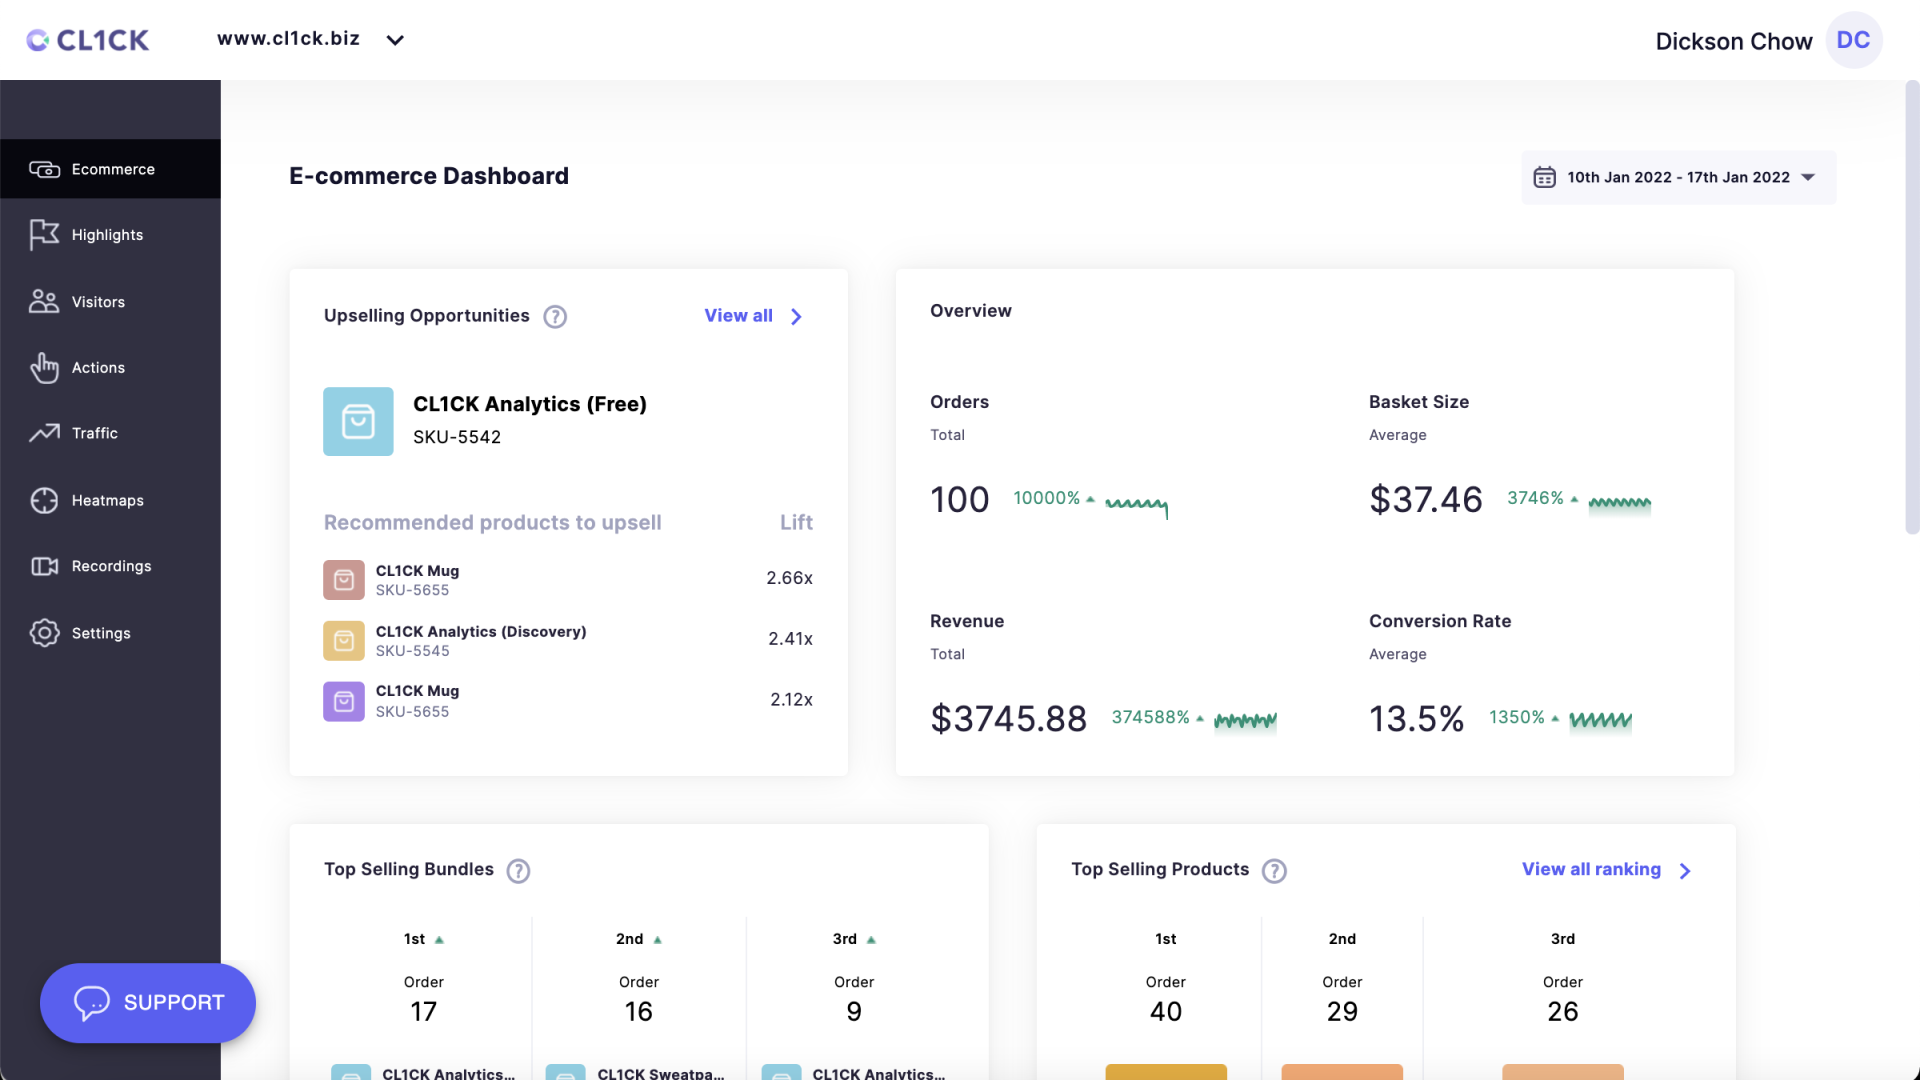Click the Recordings camera icon
Viewport: 1920px width, 1080px height.
click(44, 566)
